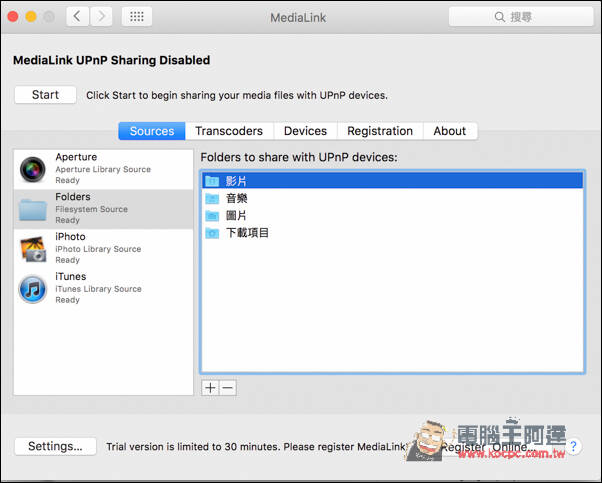This screenshot has width=602, height=483.
Task: Click the 下載項目 folder icon
Action: coord(212,233)
